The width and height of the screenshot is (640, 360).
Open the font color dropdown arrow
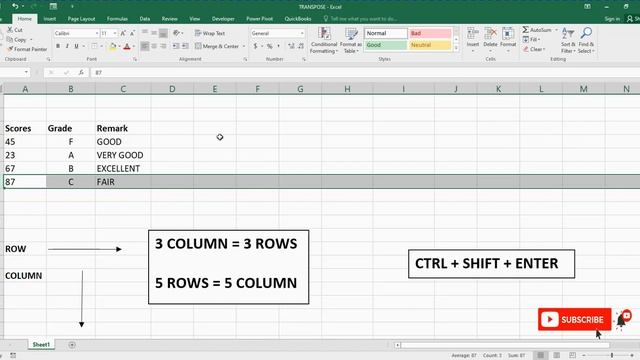point(133,47)
